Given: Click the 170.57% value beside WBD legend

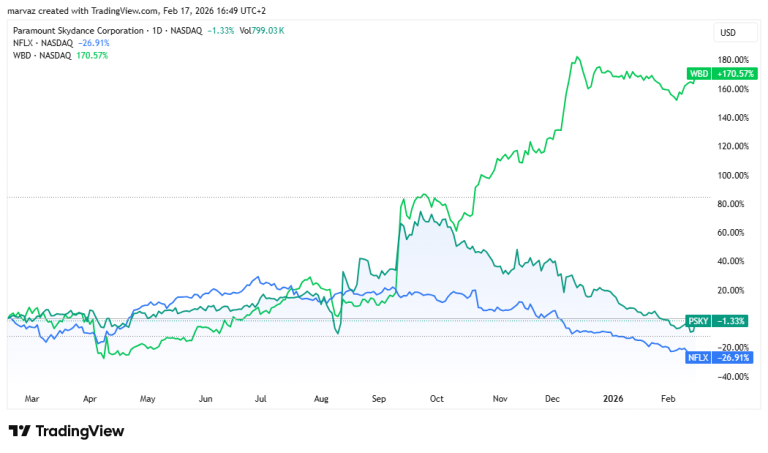Looking at the screenshot, I should click(x=92, y=55).
